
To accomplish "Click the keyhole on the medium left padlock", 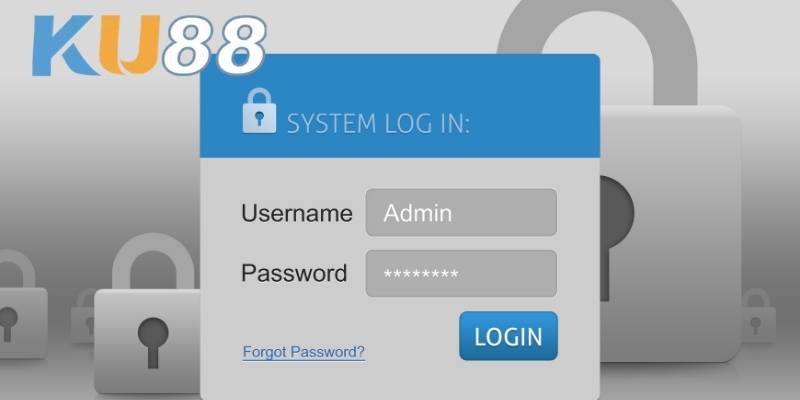I will point(153,342).
